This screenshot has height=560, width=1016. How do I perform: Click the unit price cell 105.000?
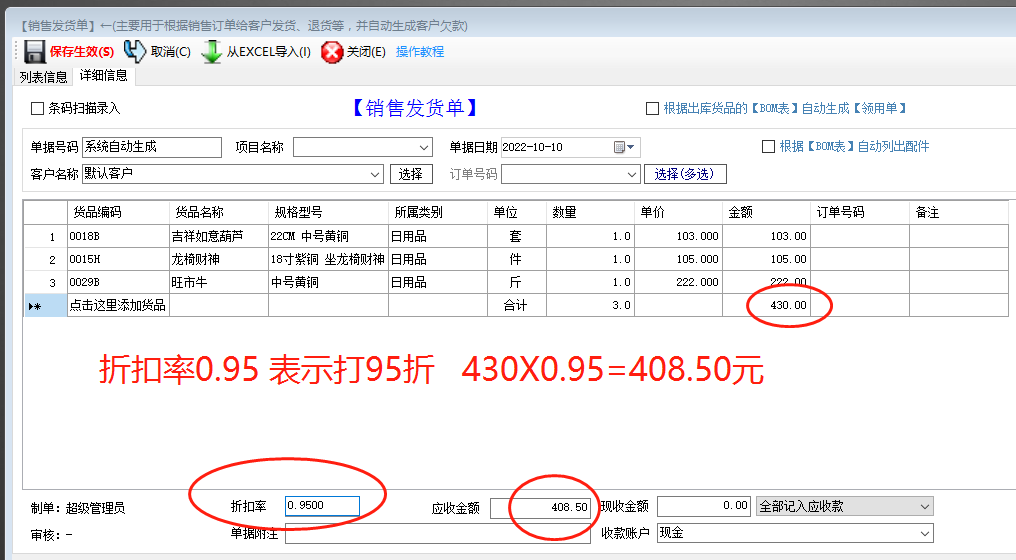(678, 259)
